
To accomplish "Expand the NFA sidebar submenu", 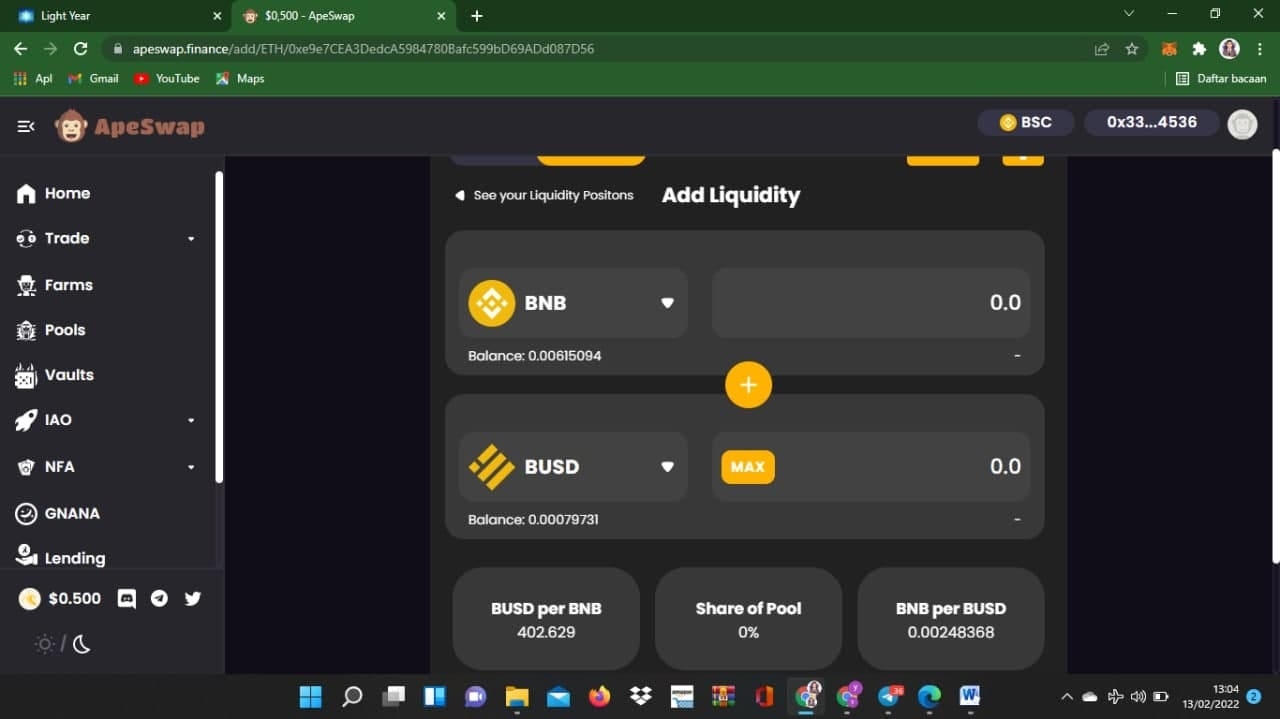I will tap(107, 467).
